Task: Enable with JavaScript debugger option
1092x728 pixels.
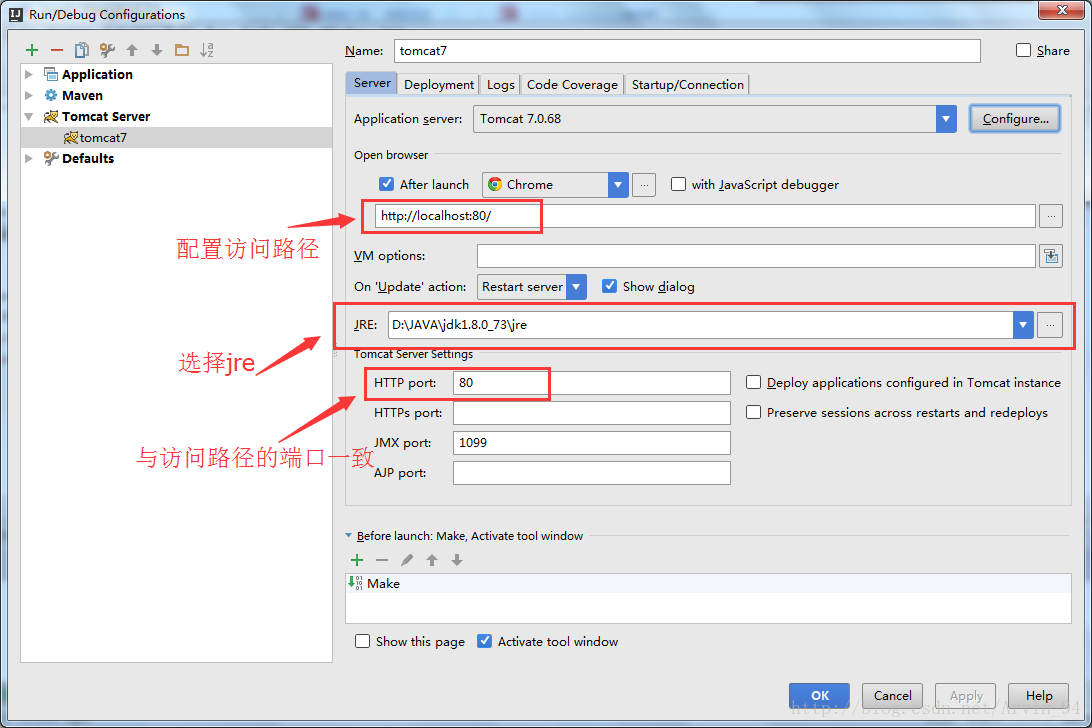Action: pyautogui.click(x=678, y=184)
